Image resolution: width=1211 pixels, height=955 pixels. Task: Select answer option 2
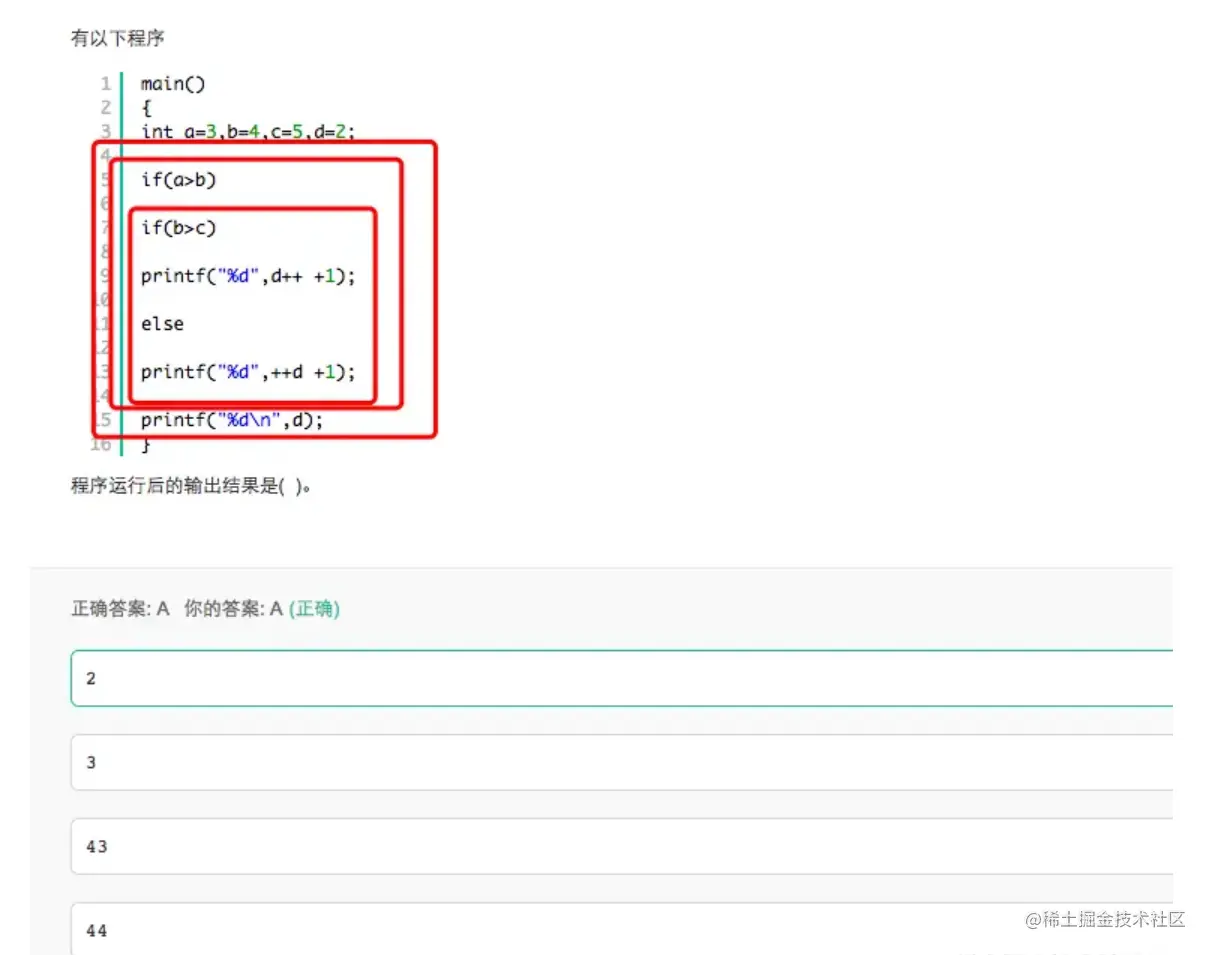[621, 679]
